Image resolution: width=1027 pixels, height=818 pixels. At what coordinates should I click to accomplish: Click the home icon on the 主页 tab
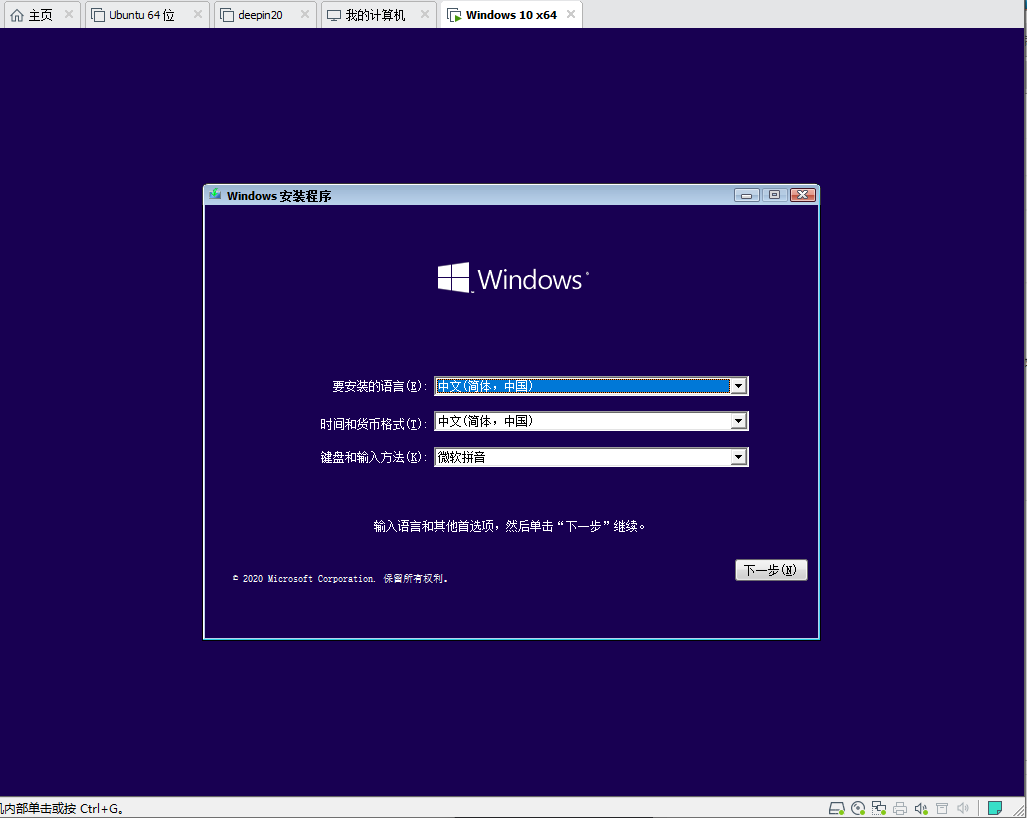coord(17,15)
